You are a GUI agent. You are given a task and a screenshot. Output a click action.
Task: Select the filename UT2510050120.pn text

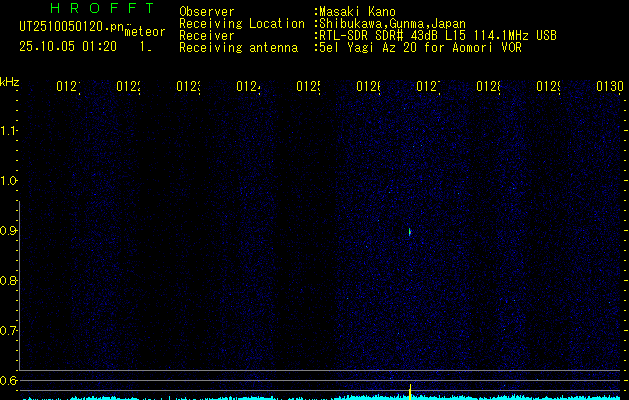tap(72, 27)
